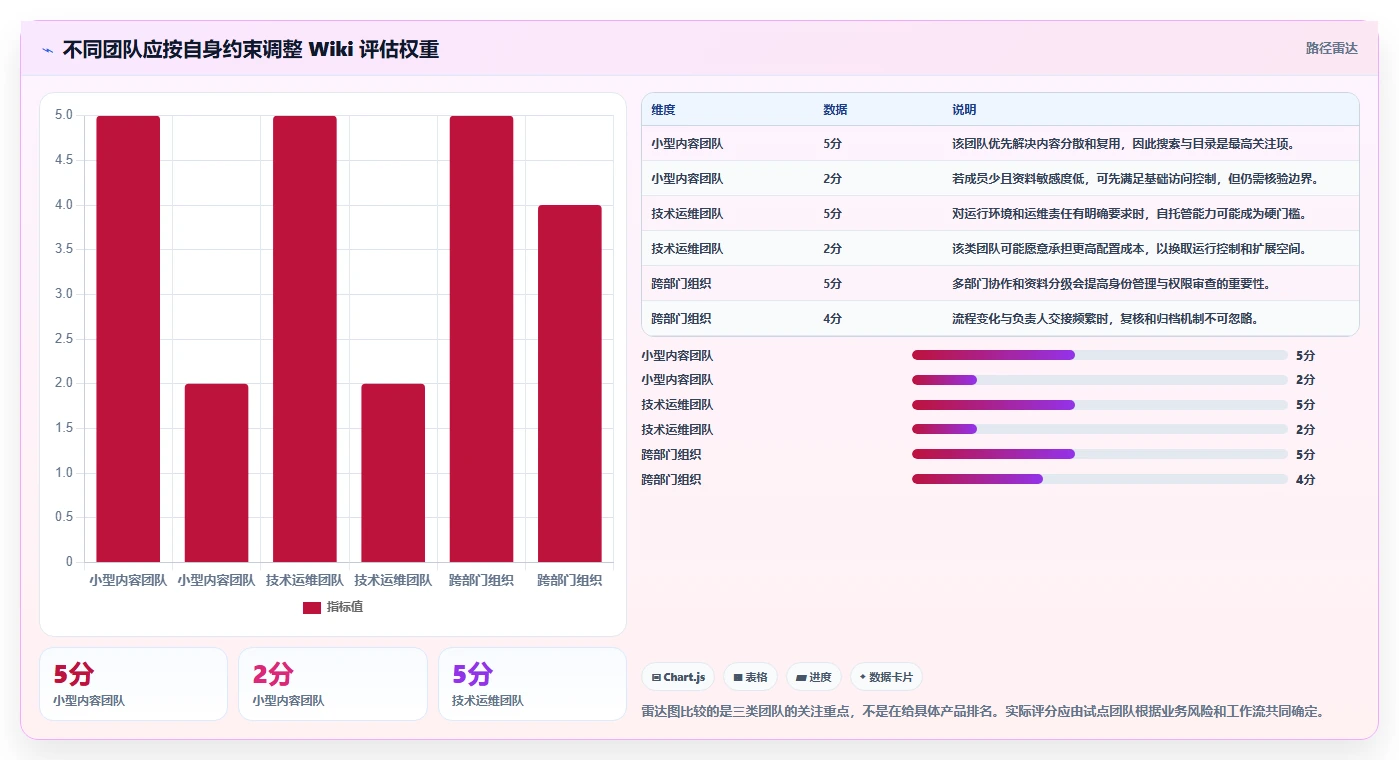Click the 4.5 tick on the chart y-axis
Viewport: 1399px width, 760px height.
[63, 160]
